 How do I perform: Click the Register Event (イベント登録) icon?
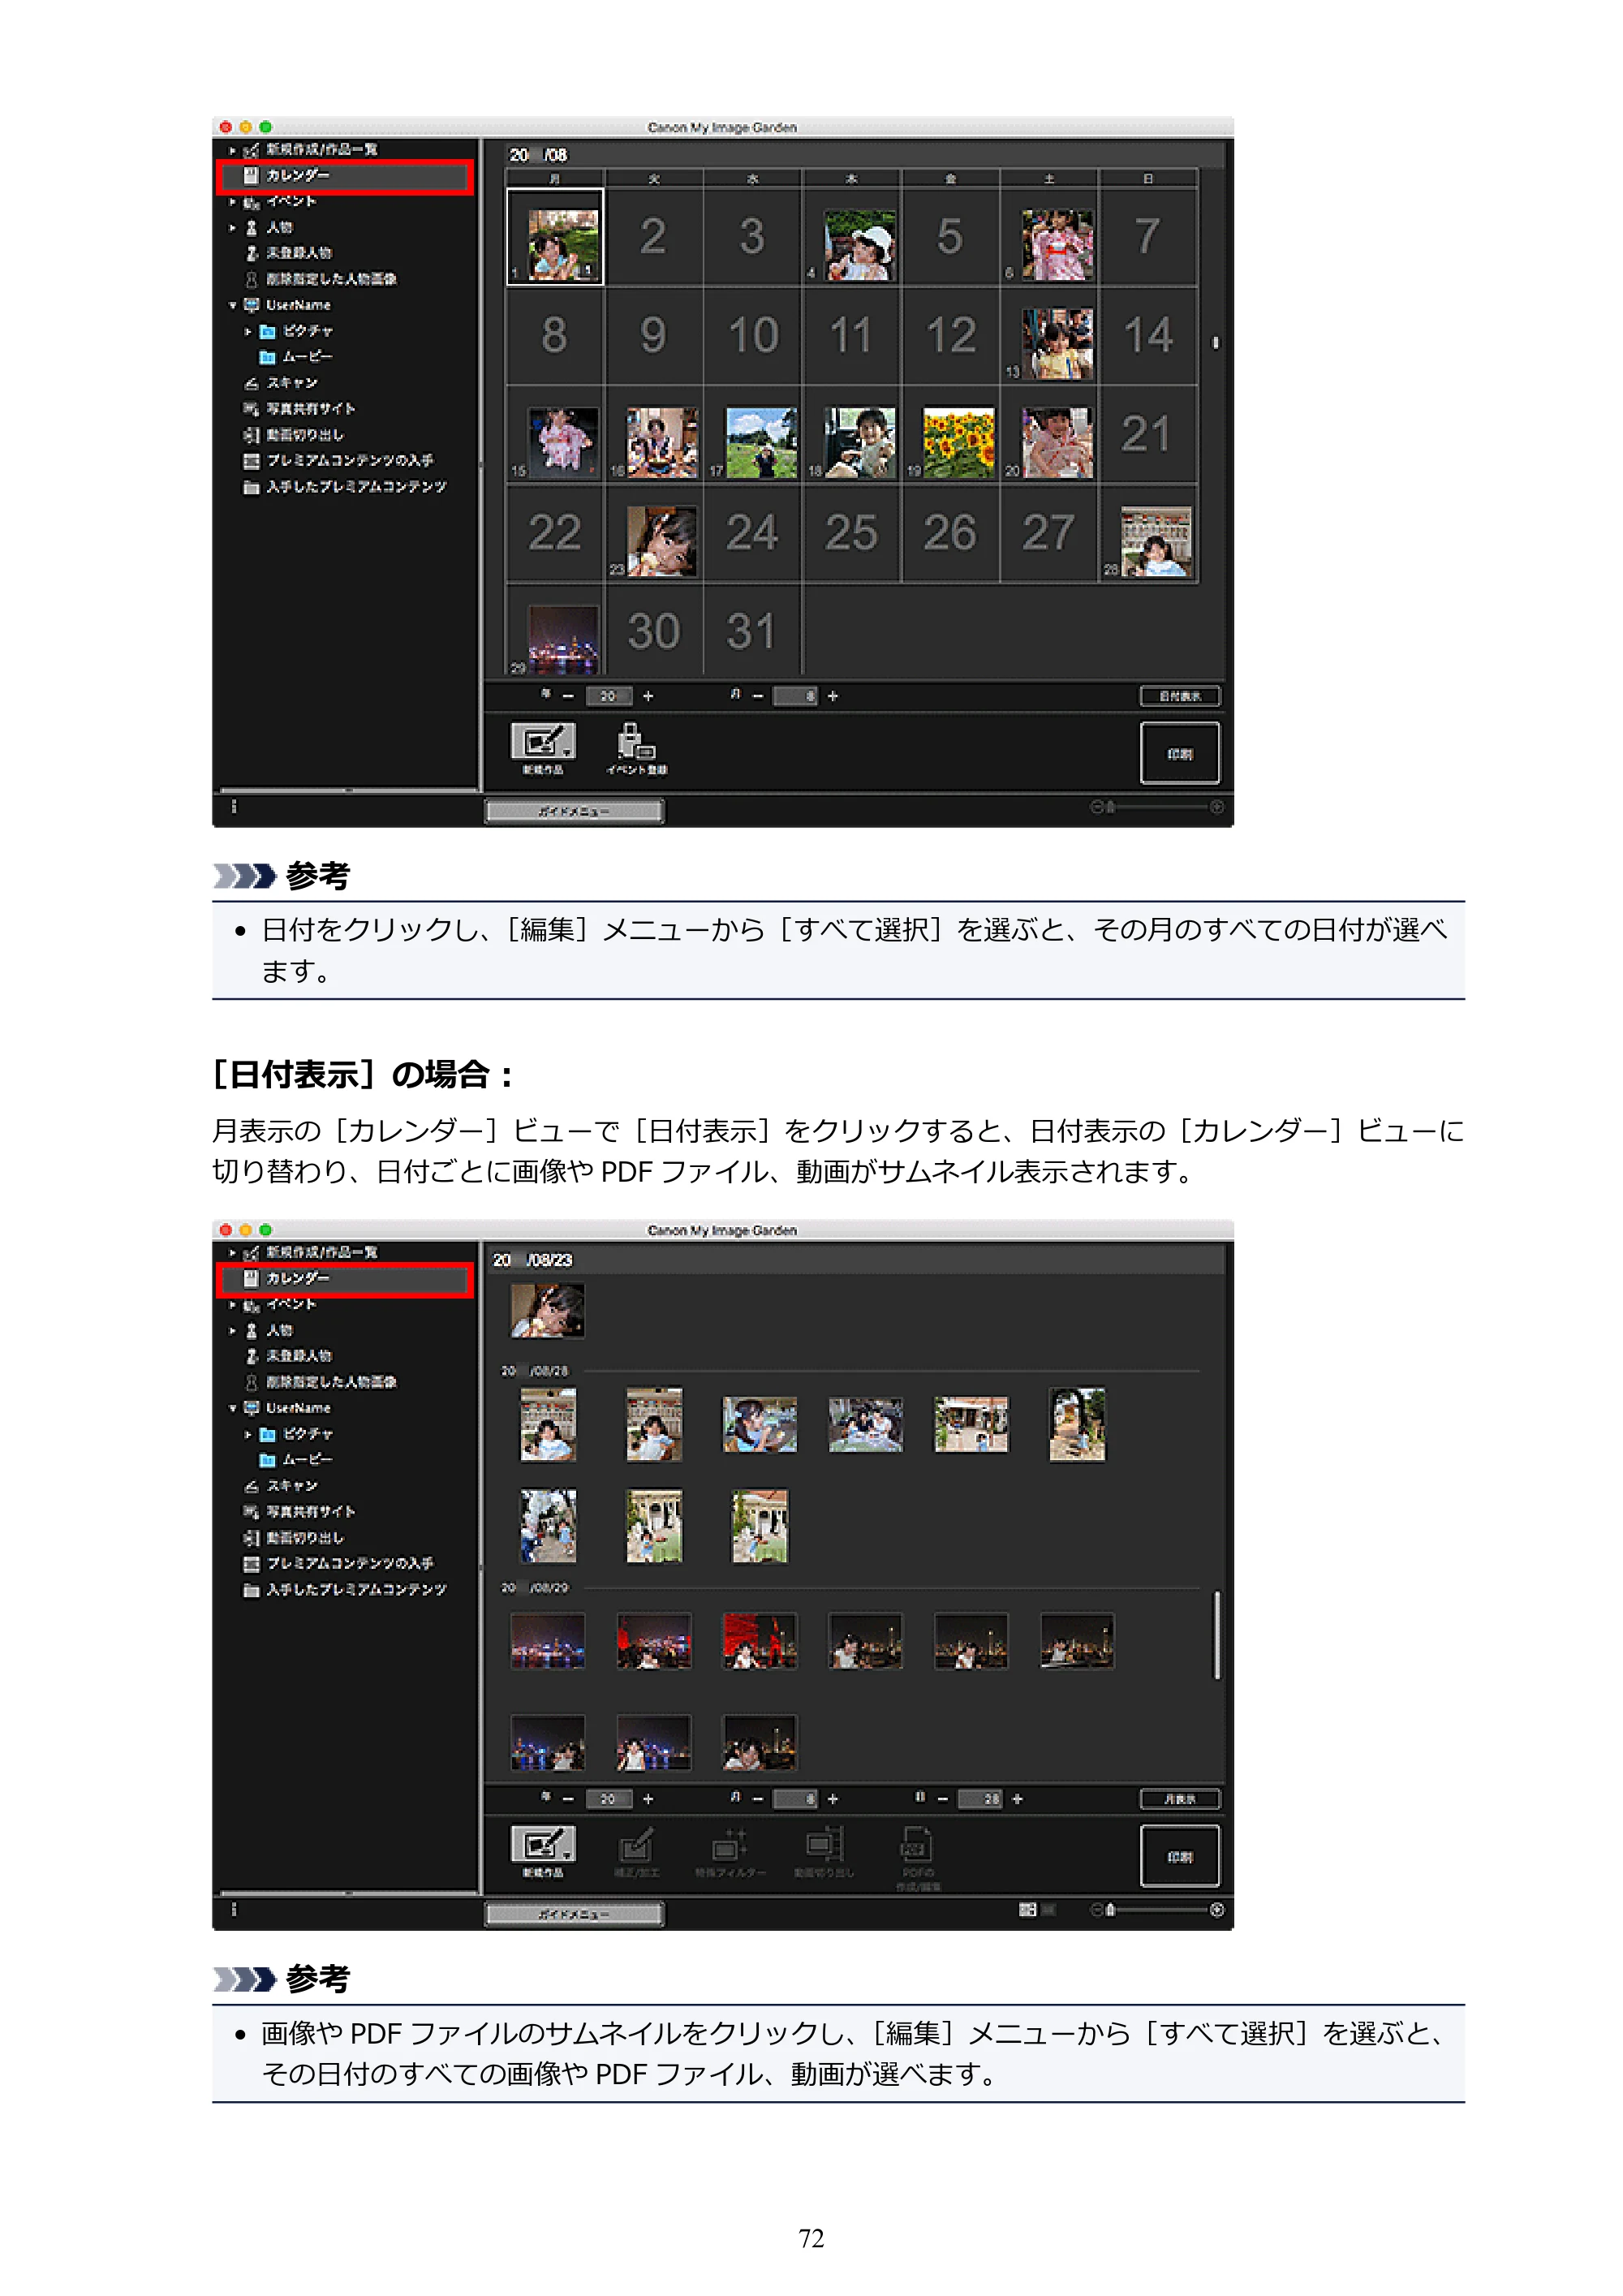(636, 748)
